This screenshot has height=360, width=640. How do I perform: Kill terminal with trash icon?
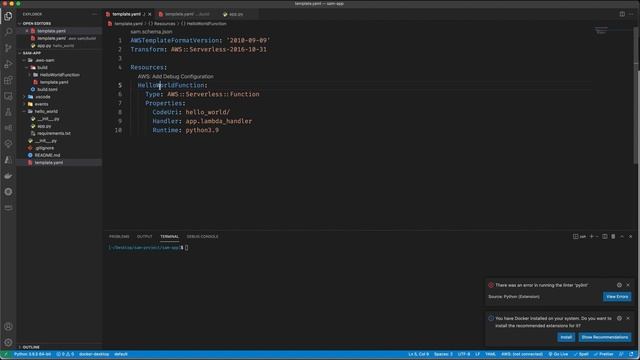tap(613, 236)
